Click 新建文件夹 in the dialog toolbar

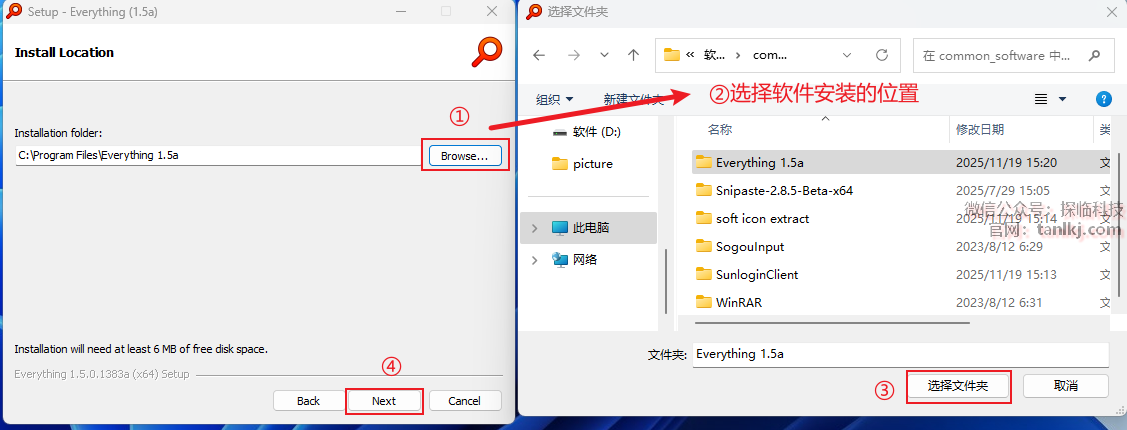tap(632, 99)
